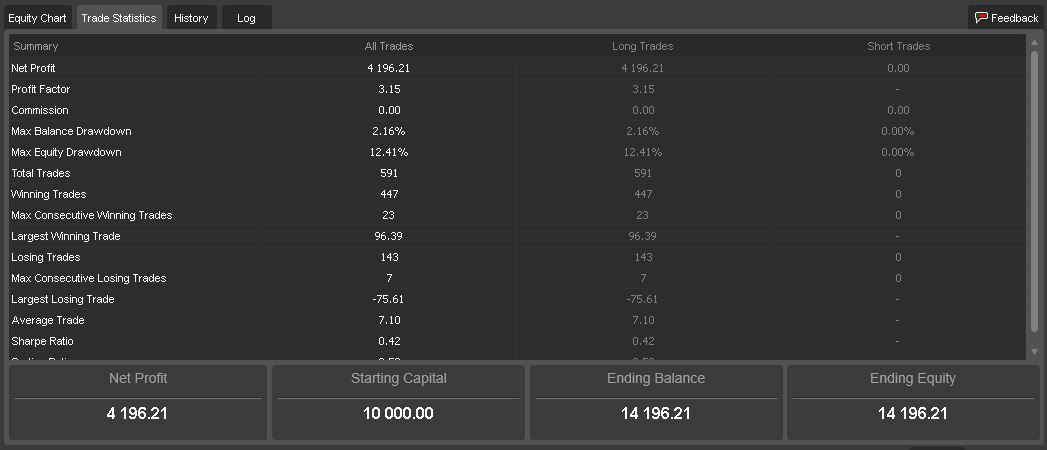The height and width of the screenshot is (450, 1047).
Task: Select the Profit Factor row
Action: coord(517,89)
